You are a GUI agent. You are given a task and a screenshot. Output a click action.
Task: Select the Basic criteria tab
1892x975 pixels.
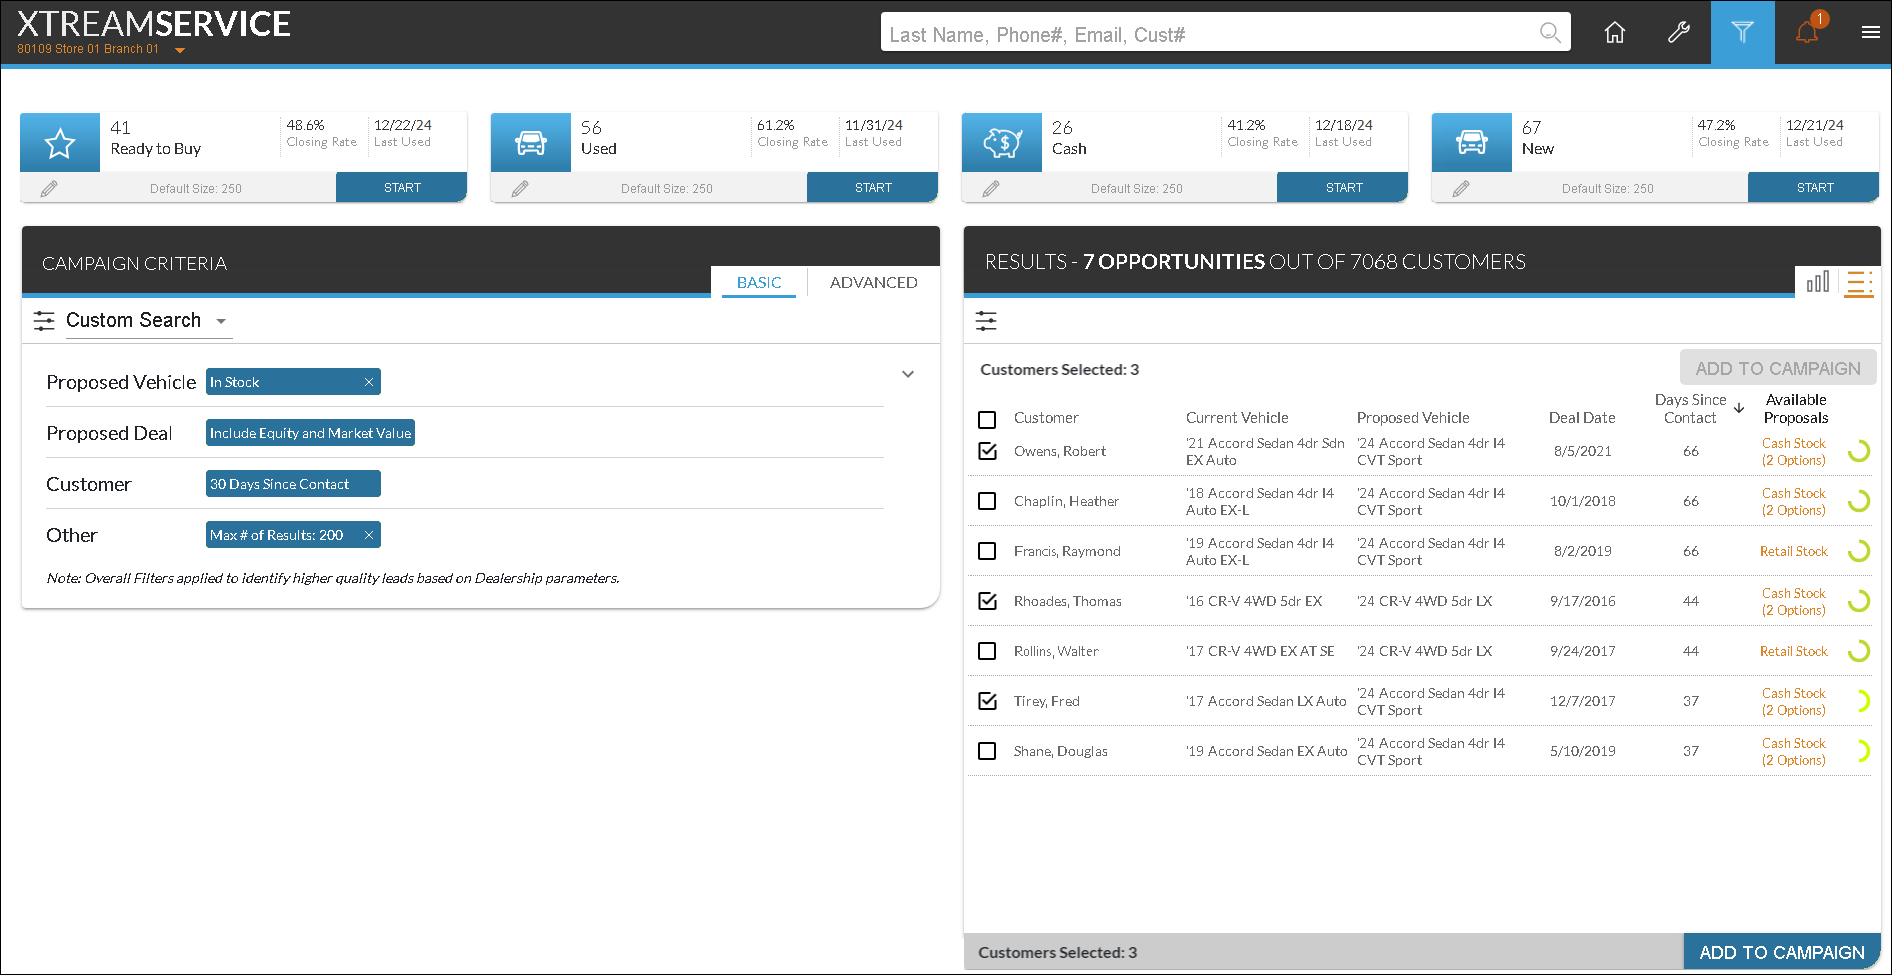click(759, 283)
